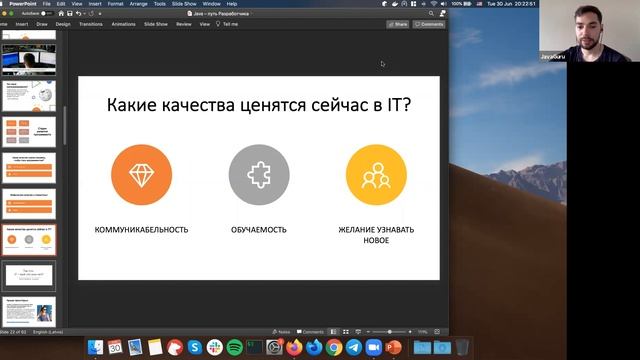The image size is (640, 360).
Task: Open the Arrange menu in menu bar
Action: coord(138,4)
